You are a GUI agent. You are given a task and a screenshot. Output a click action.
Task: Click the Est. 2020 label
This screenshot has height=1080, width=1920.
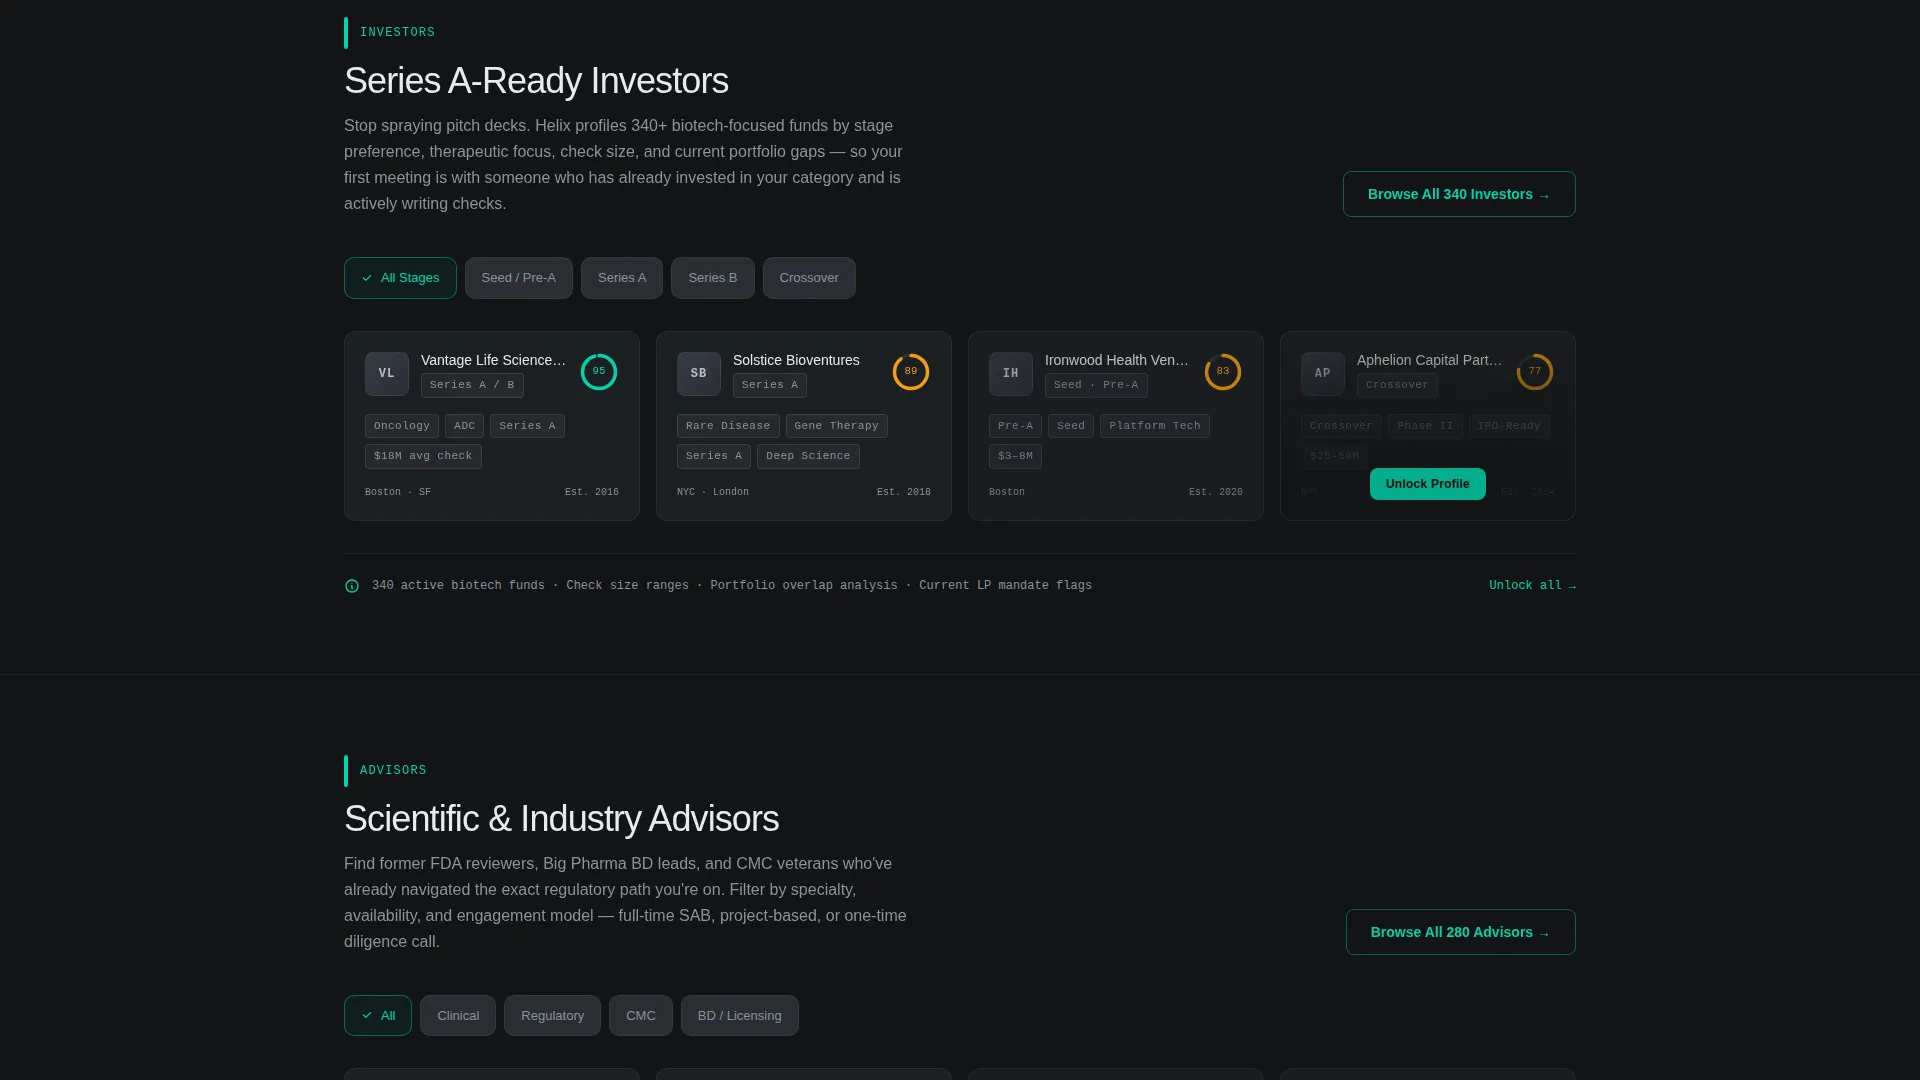[1216, 492]
